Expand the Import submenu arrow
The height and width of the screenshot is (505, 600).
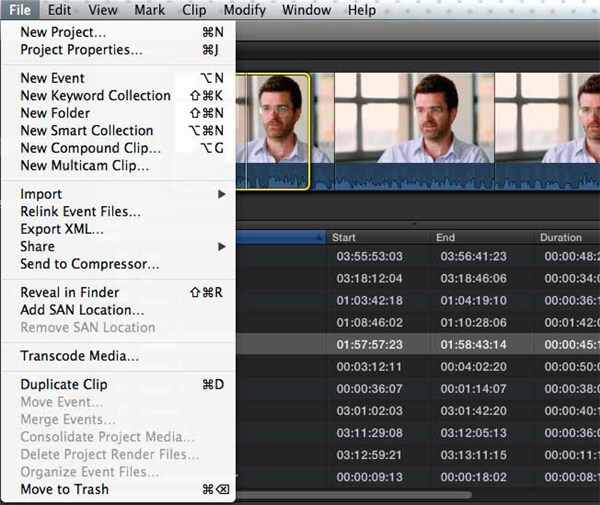click(x=222, y=194)
